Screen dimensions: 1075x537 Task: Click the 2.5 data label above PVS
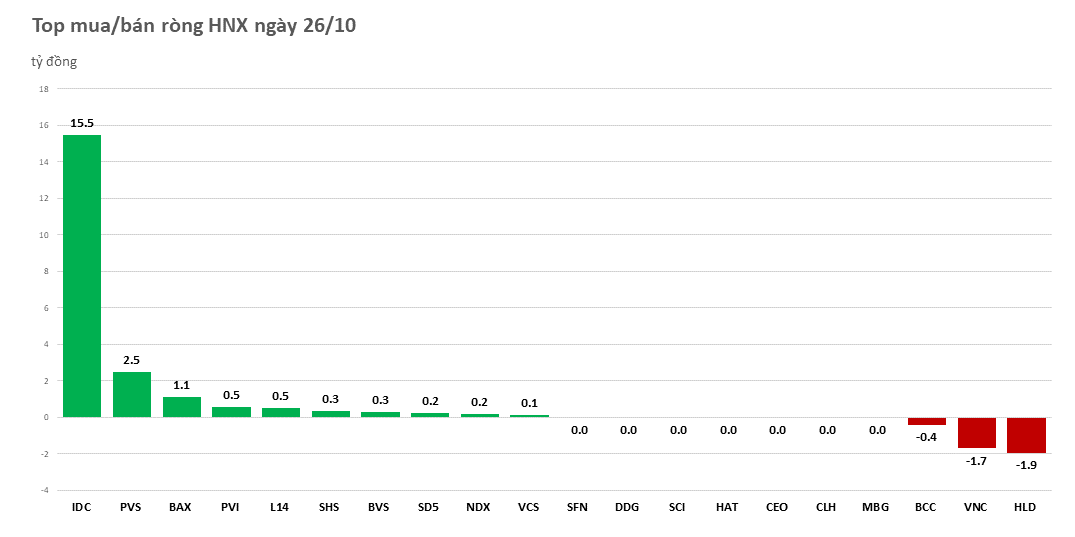tap(131, 360)
